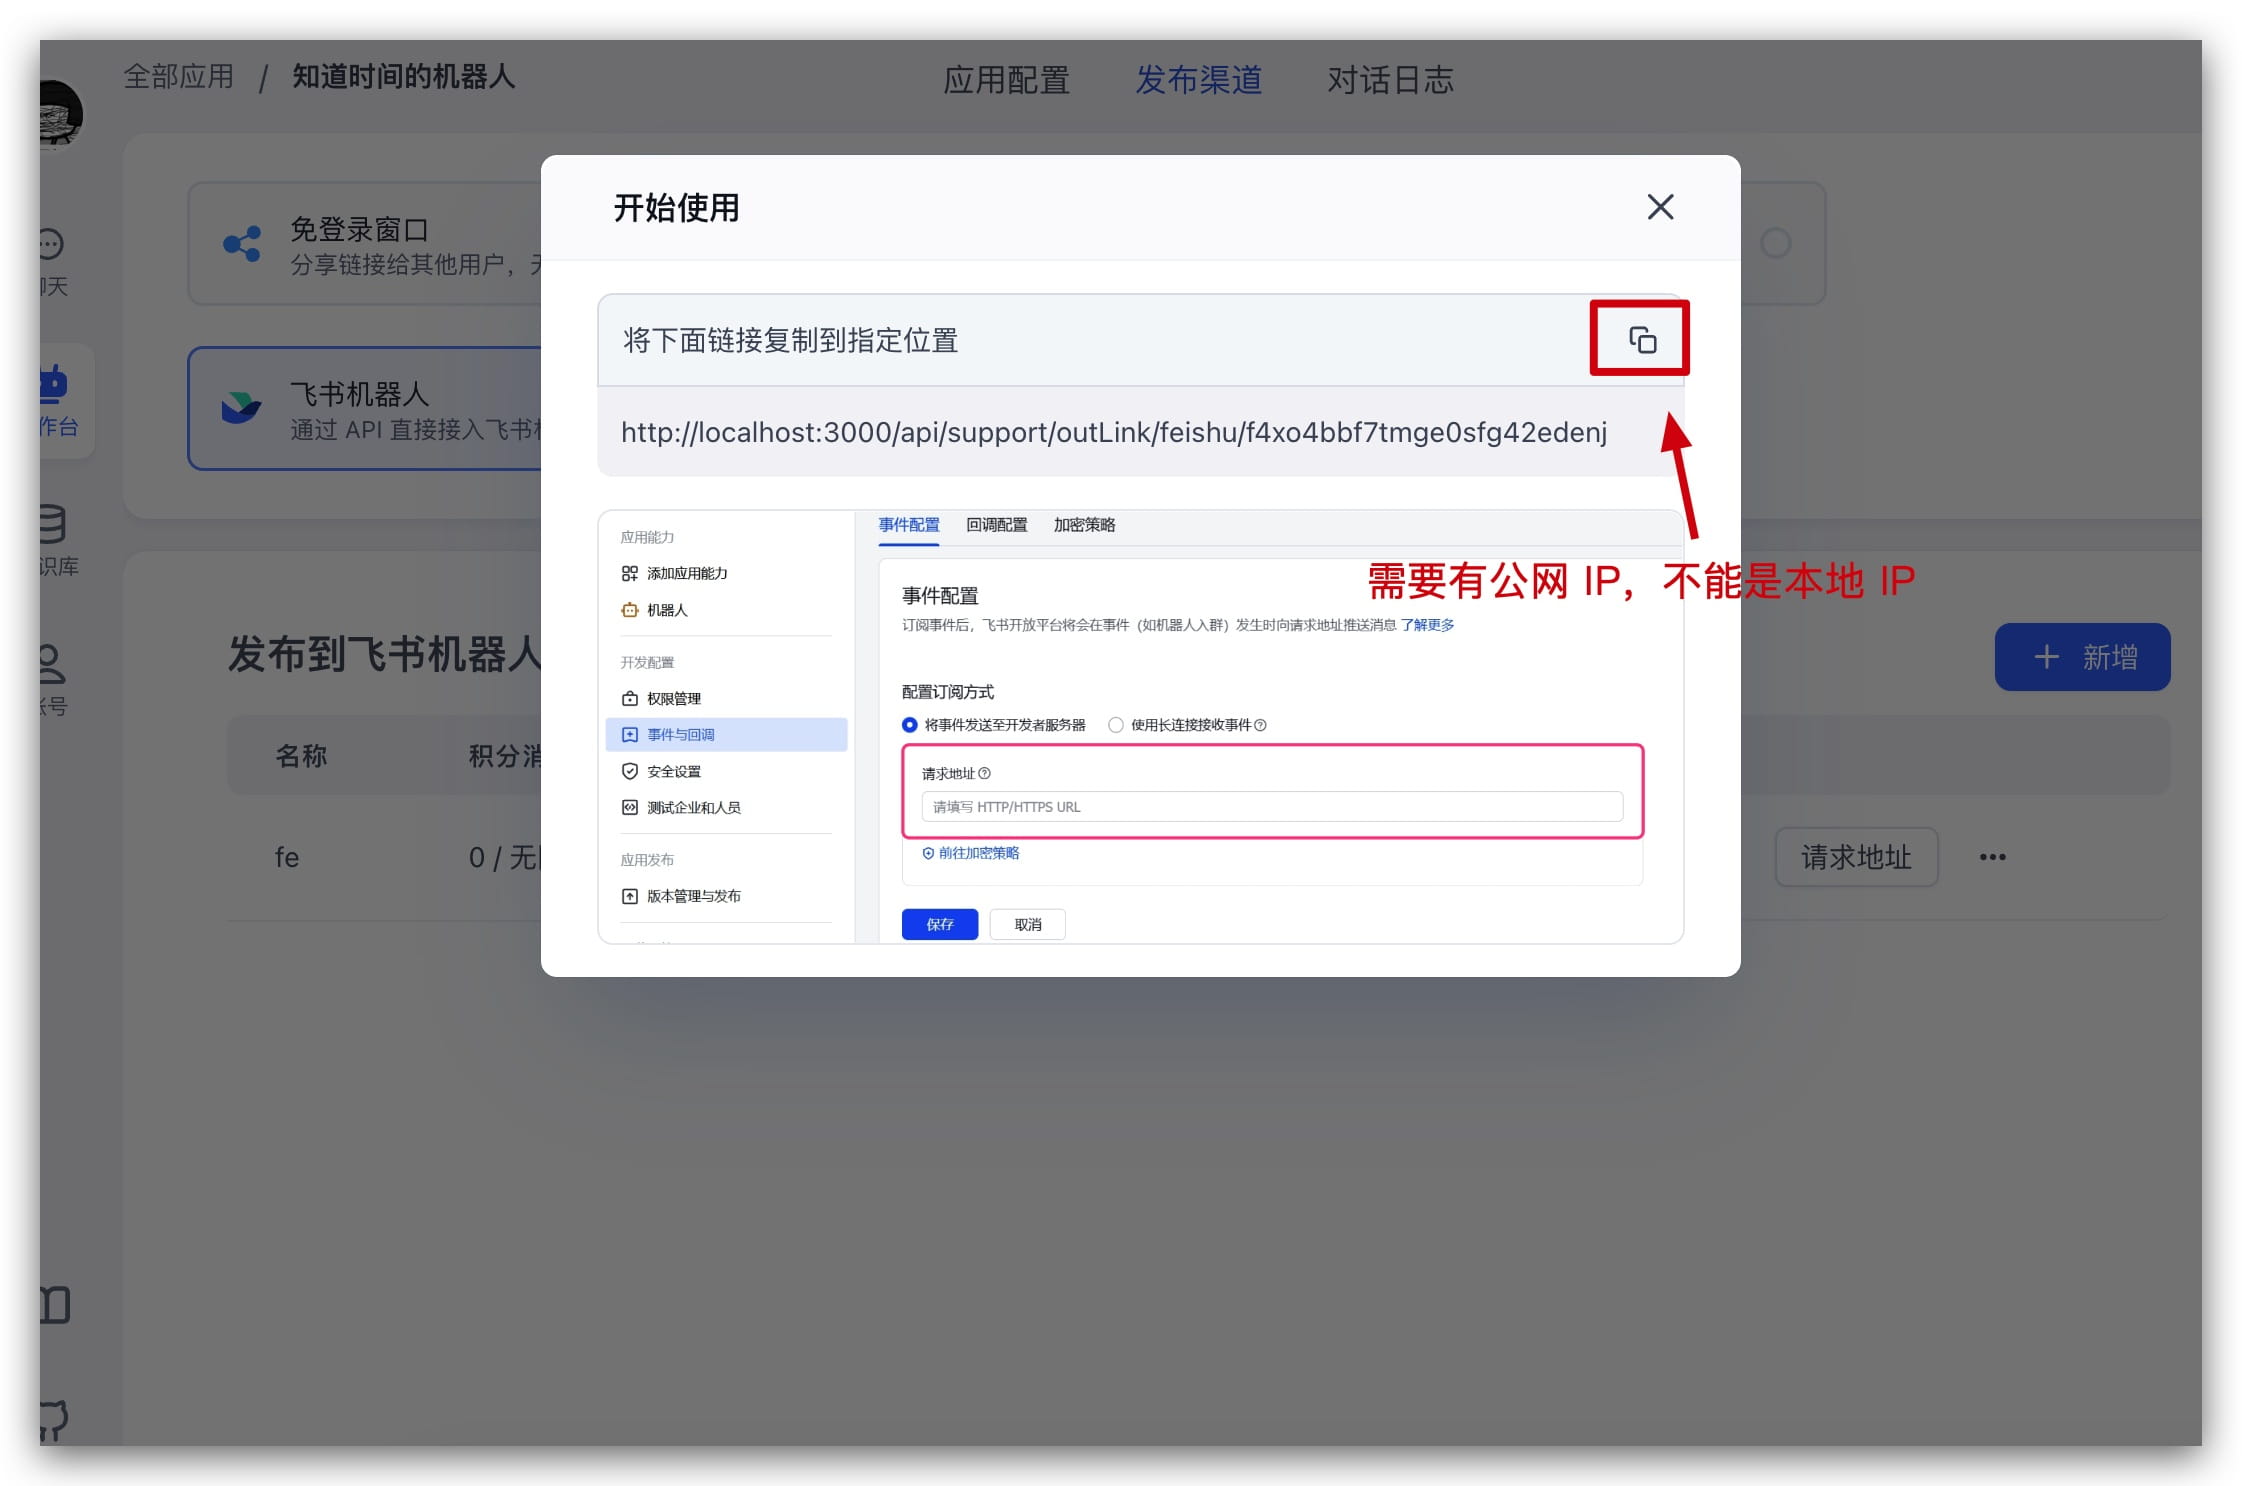
Task: Select 将事件发送至开发者服务器 radio option
Action: (909, 725)
